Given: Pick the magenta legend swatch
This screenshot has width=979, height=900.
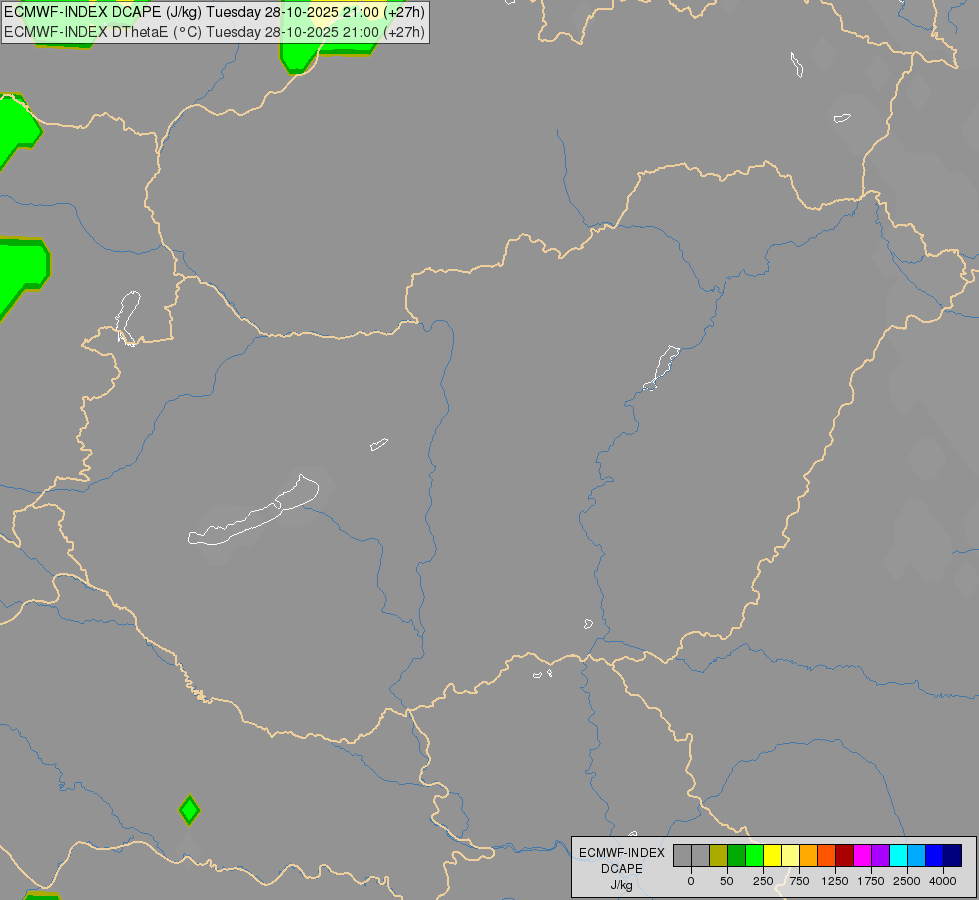Looking at the screenshot, I should click(x=863, y=856).
